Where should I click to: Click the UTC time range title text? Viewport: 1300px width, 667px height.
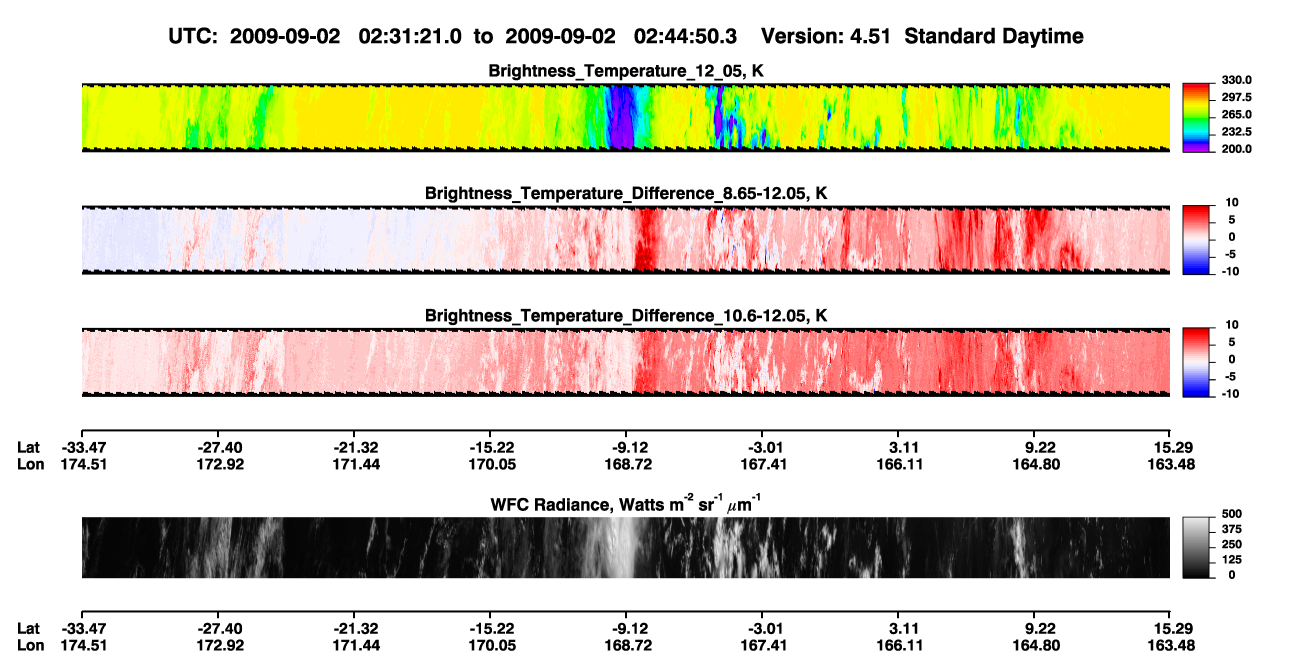(x=454, y=37)
